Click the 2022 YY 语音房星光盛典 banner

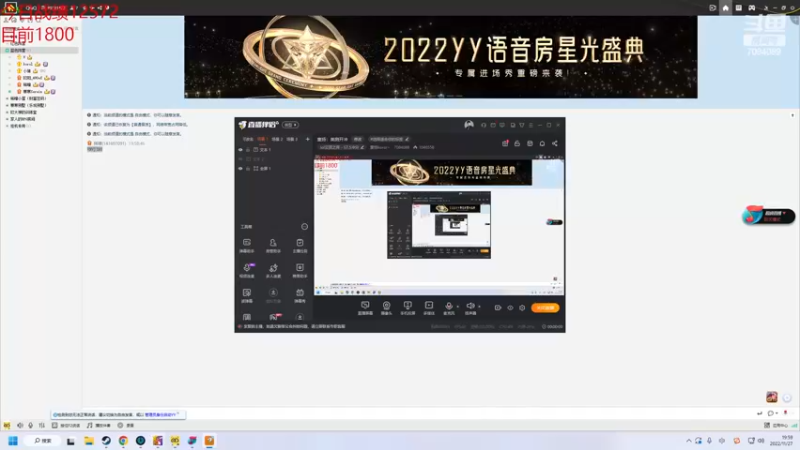(441, 57)
